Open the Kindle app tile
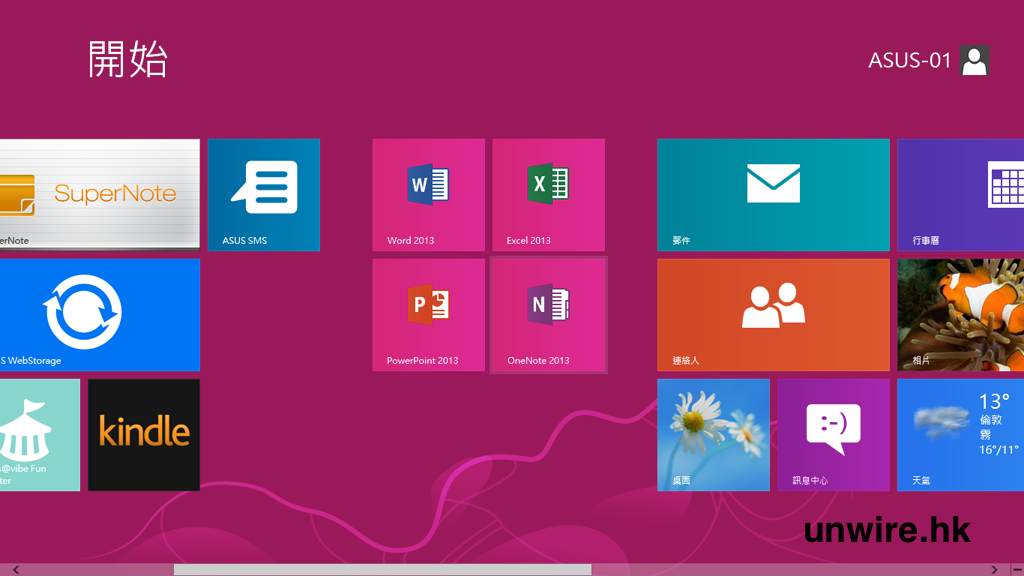The height and width of the screenshot is (576, 1024). [143, 434]
